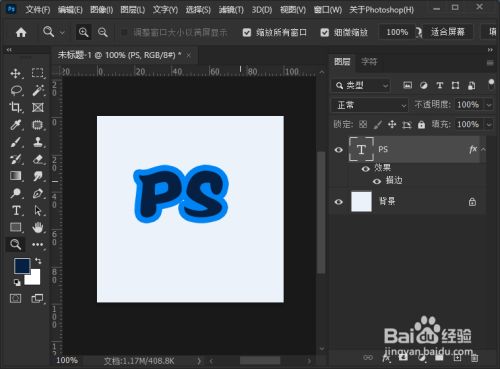The width and height of the screenshot is (500, 369).
Task: Toggle Quick Mask mode
Action: (x=15, y=298)
